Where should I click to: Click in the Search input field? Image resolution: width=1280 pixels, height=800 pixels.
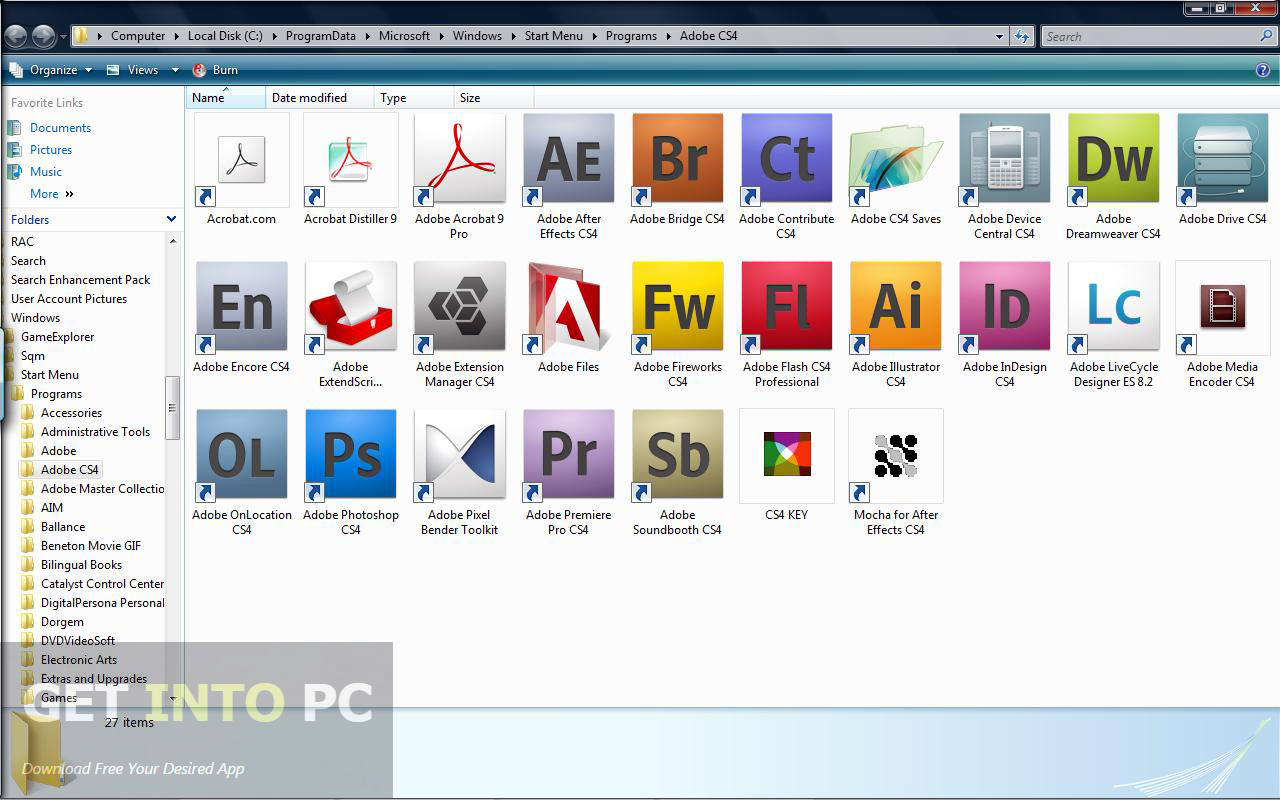click(x=1150, y=36)
